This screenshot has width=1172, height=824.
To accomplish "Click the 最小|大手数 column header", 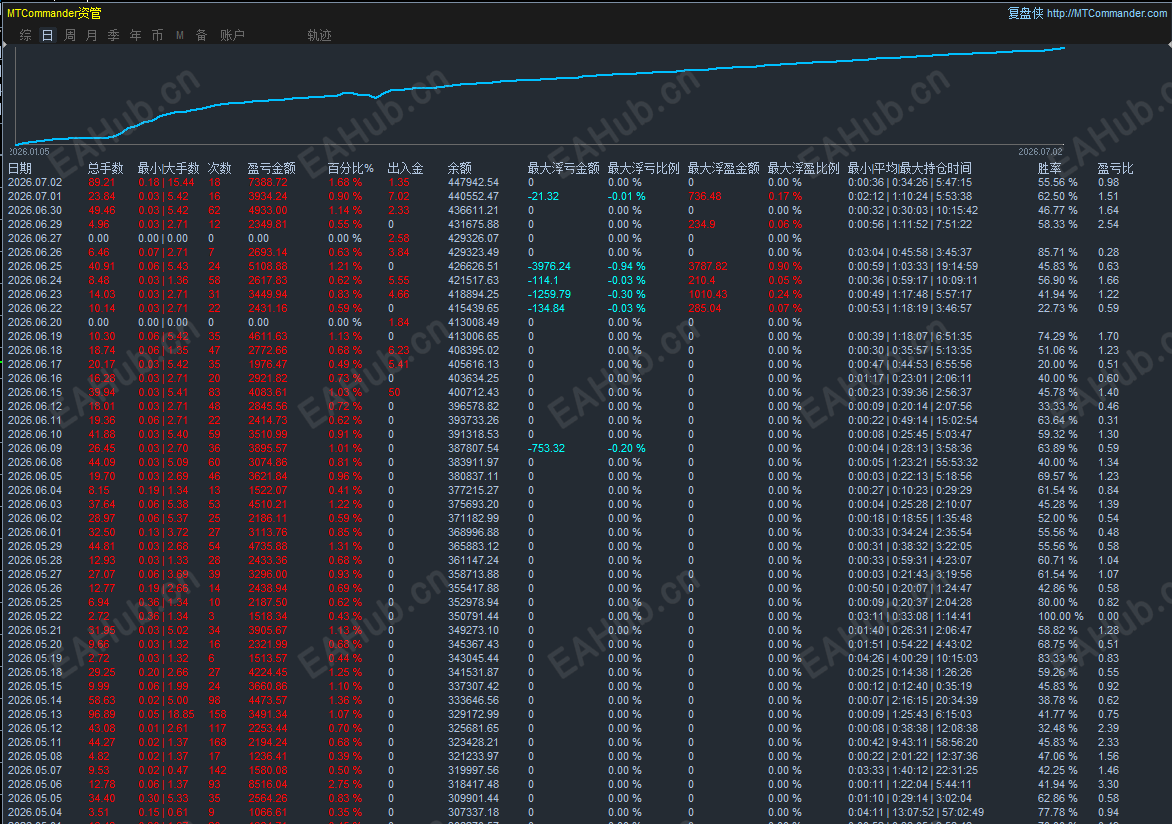I will [x=168, y=168].
